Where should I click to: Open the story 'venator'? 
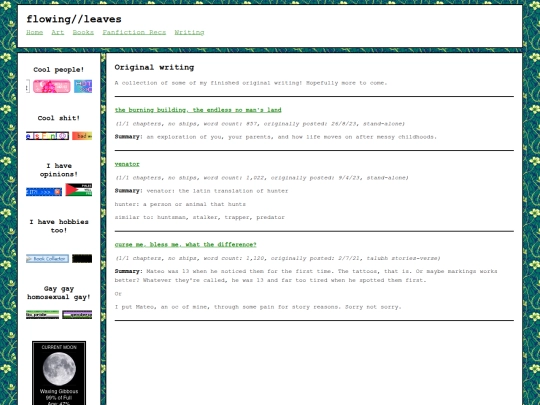pos(127,164)
